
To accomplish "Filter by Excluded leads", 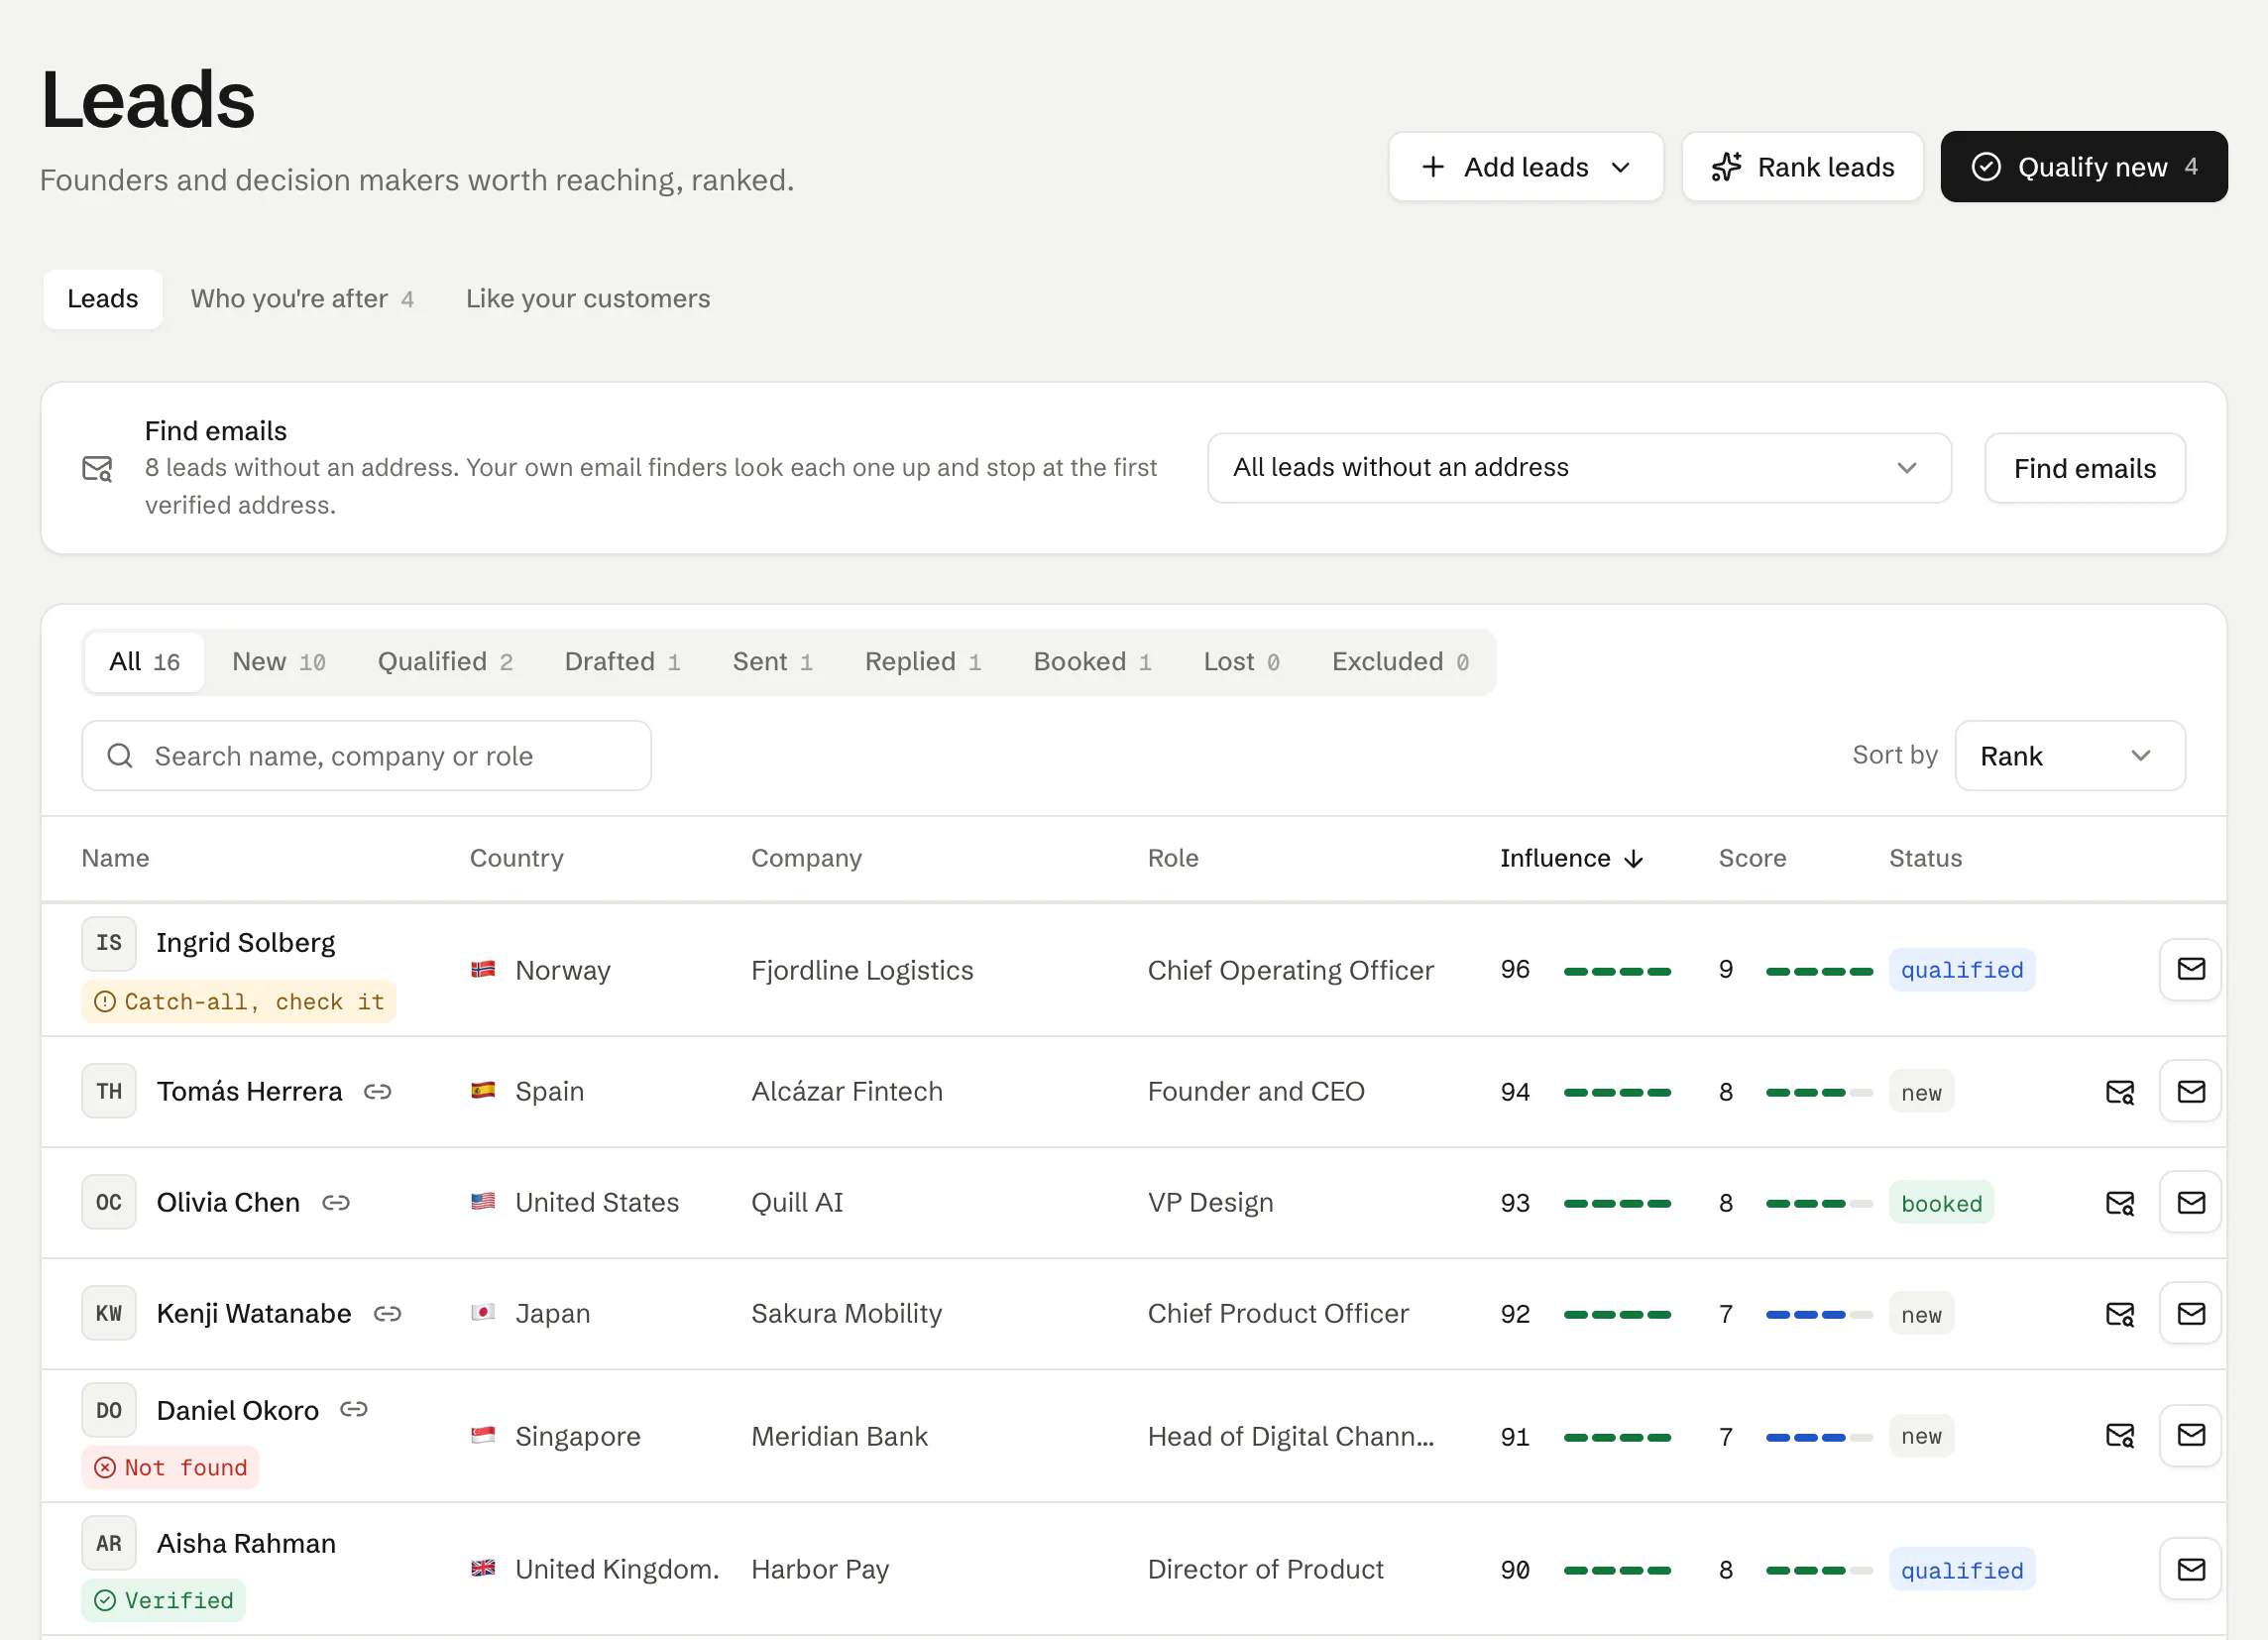I will [1401, 662].
